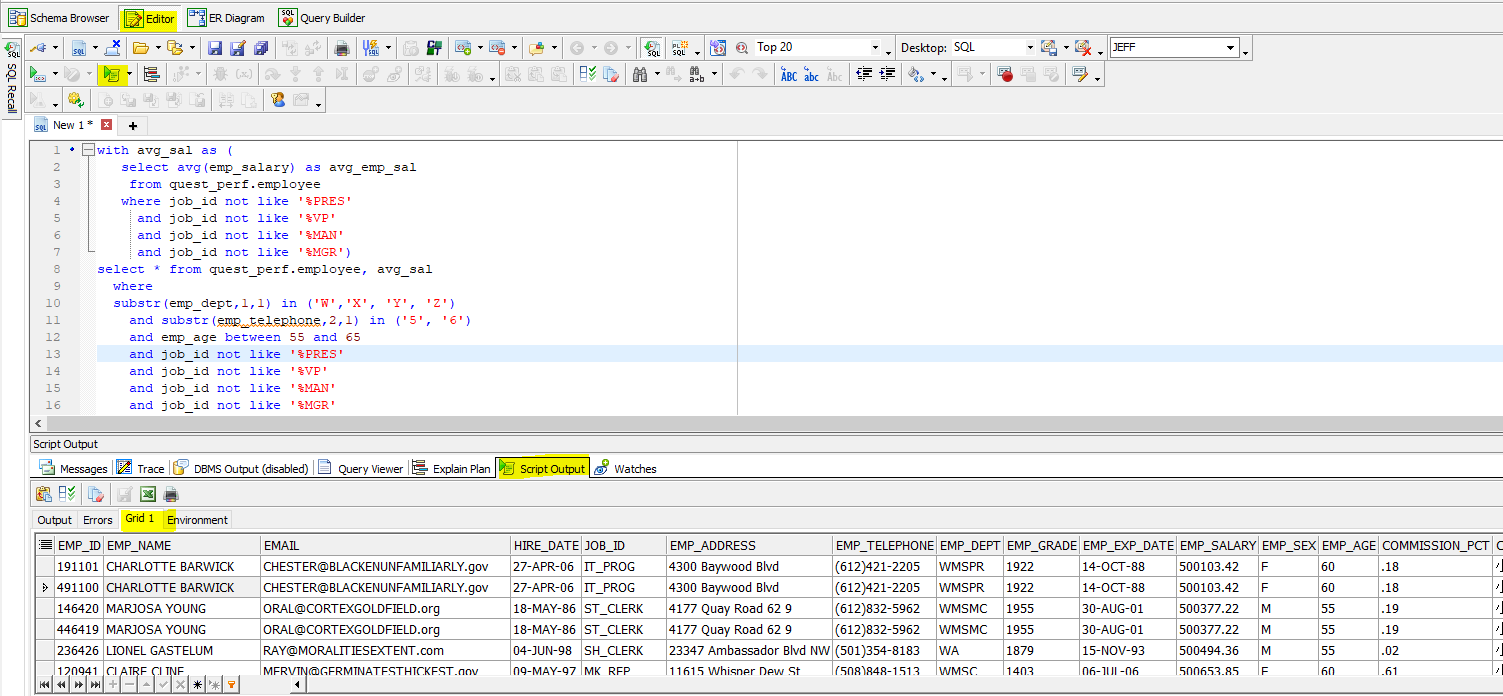Click the Save All stacked floppies icon

[261, 48]
